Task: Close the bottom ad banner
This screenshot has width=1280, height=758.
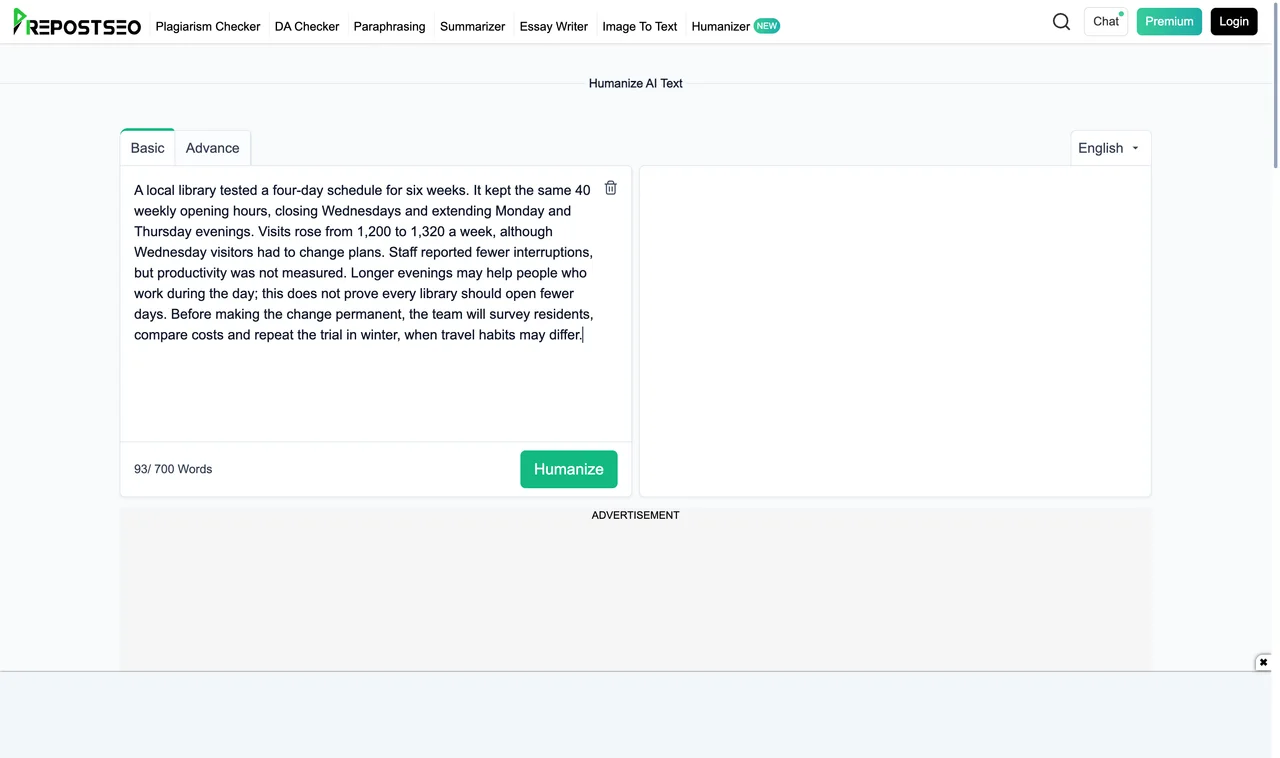Action: click(1263, 662)
